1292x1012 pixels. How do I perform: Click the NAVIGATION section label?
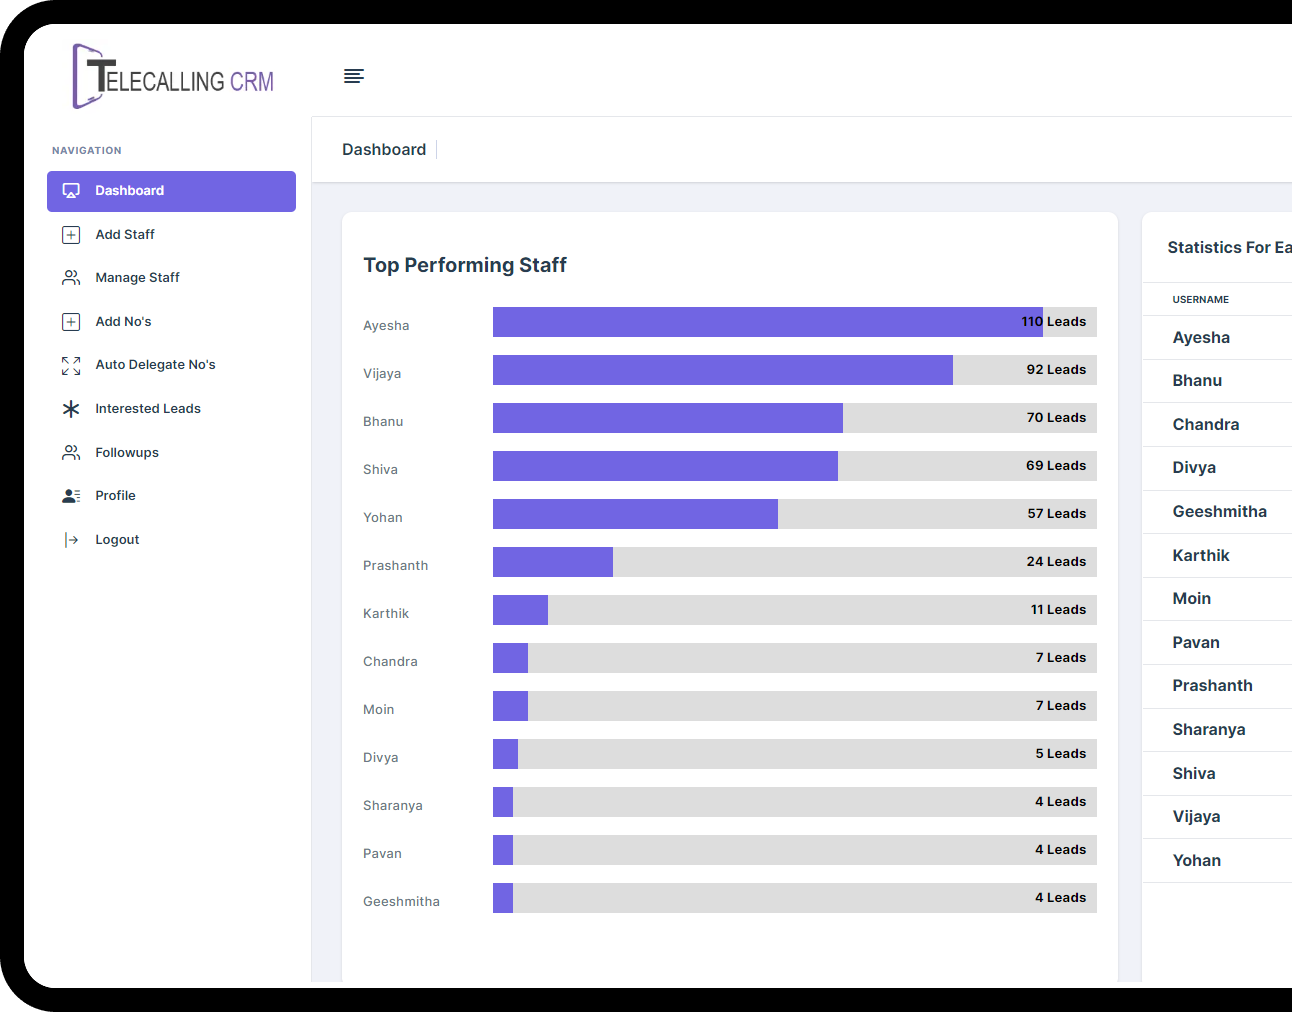pyautogui.click(x=87, y=151)
